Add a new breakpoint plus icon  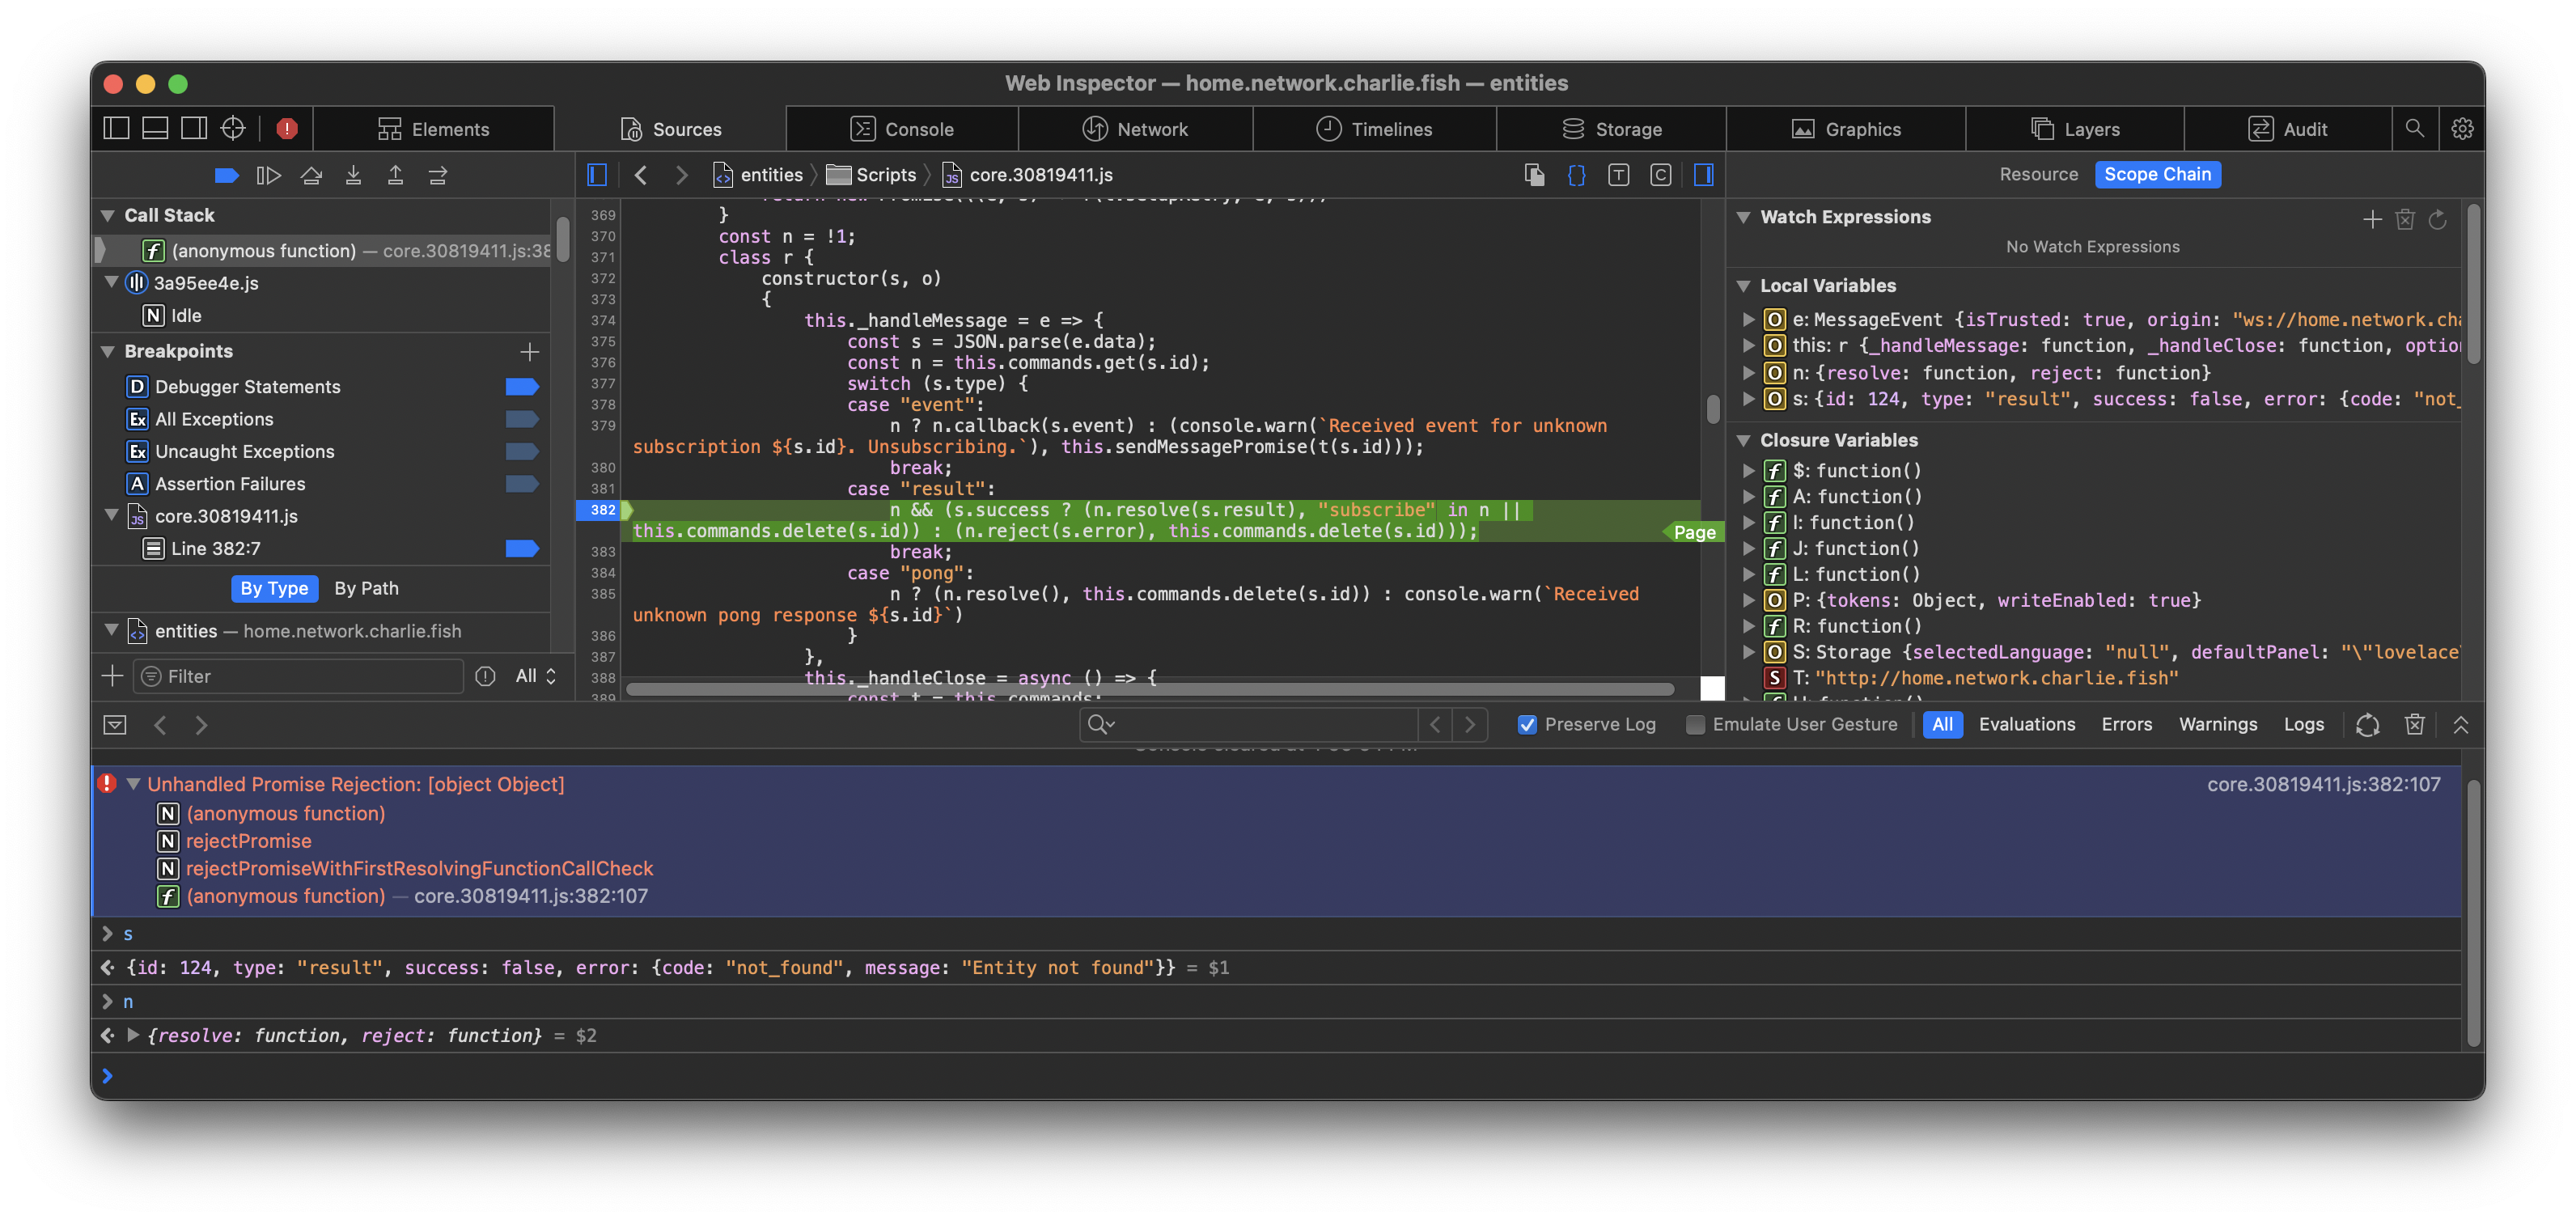click(x=529, y=351)
